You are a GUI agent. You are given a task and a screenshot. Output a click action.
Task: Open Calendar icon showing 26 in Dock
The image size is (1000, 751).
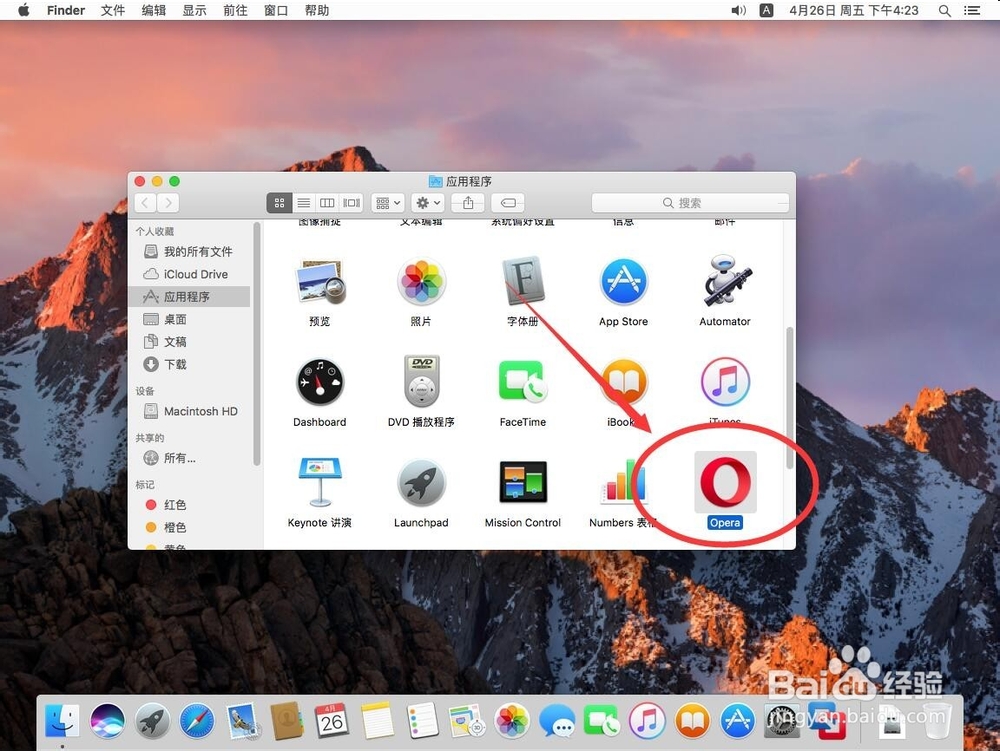pyautogui.click(x=332, y=721)
